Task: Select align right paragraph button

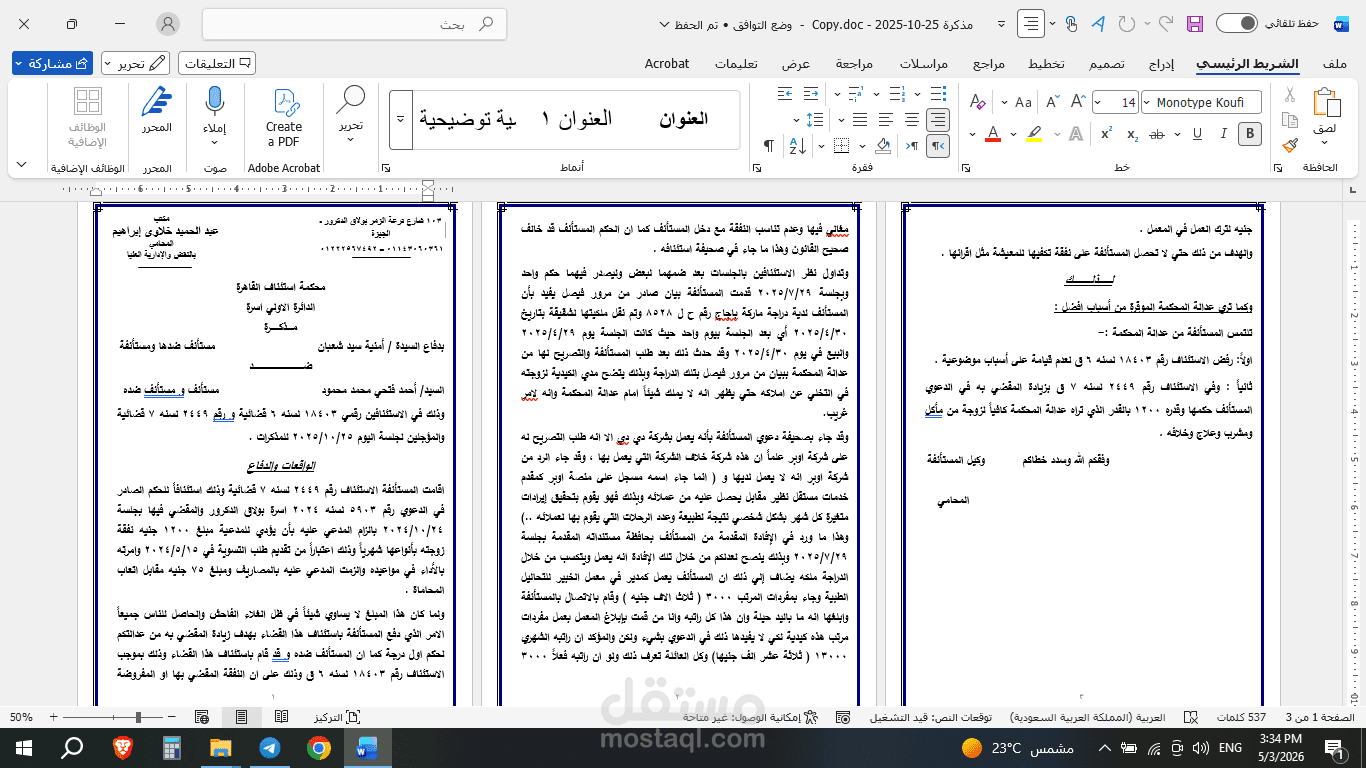Action: [937, 120]
